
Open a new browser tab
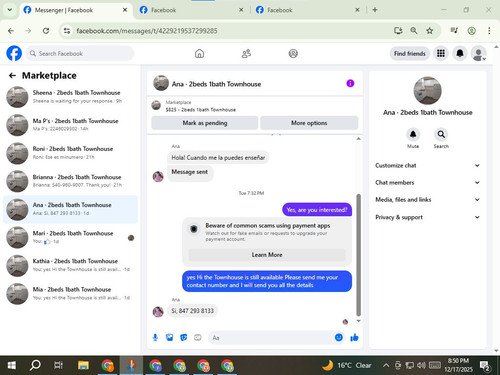pyautogui.click(x=375, y=10)
